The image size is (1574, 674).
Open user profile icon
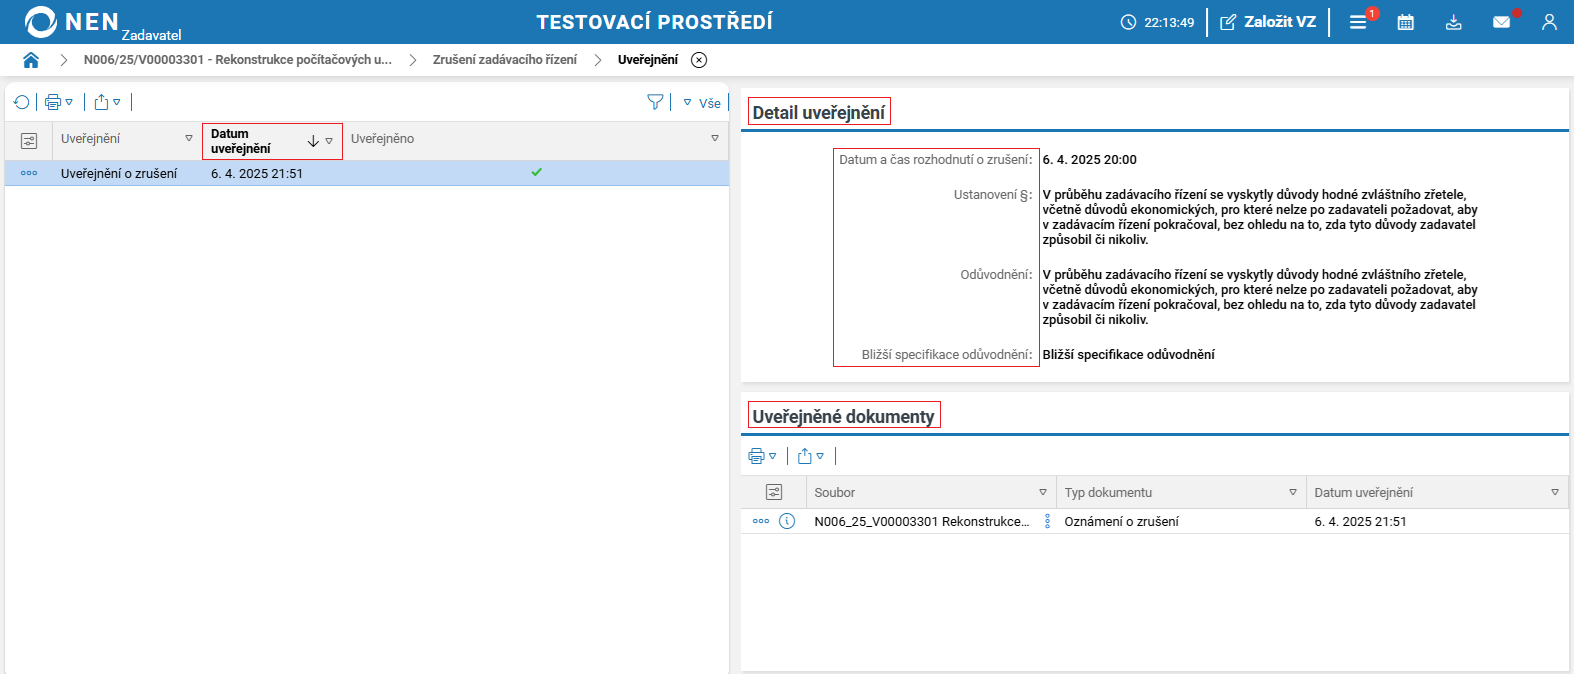click(x=1549, y=22)
